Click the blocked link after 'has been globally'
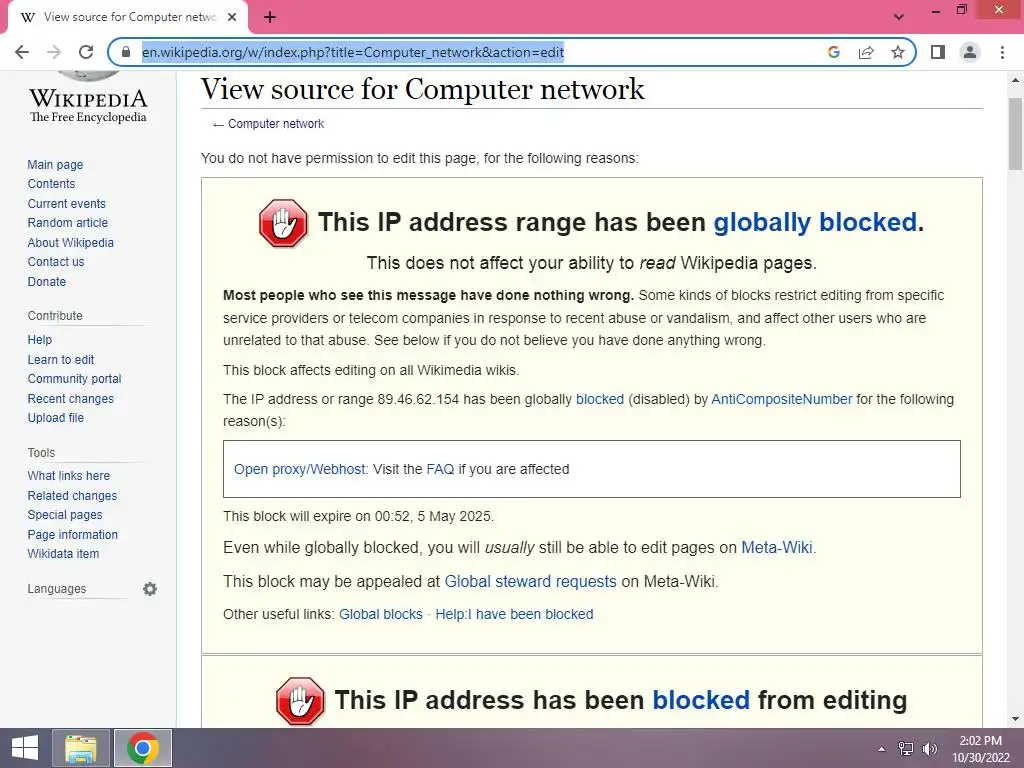Image resolution: width=1024 pixels, height=768 pixels. point(600,399)
